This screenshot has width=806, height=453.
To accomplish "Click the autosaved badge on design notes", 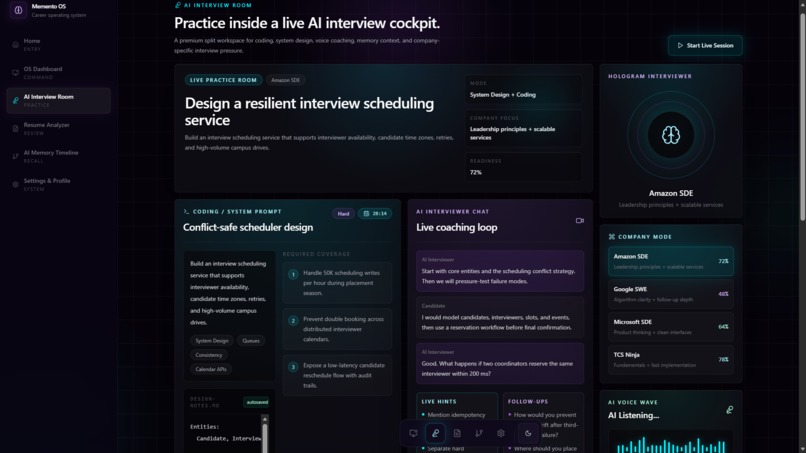I will 257,402.
